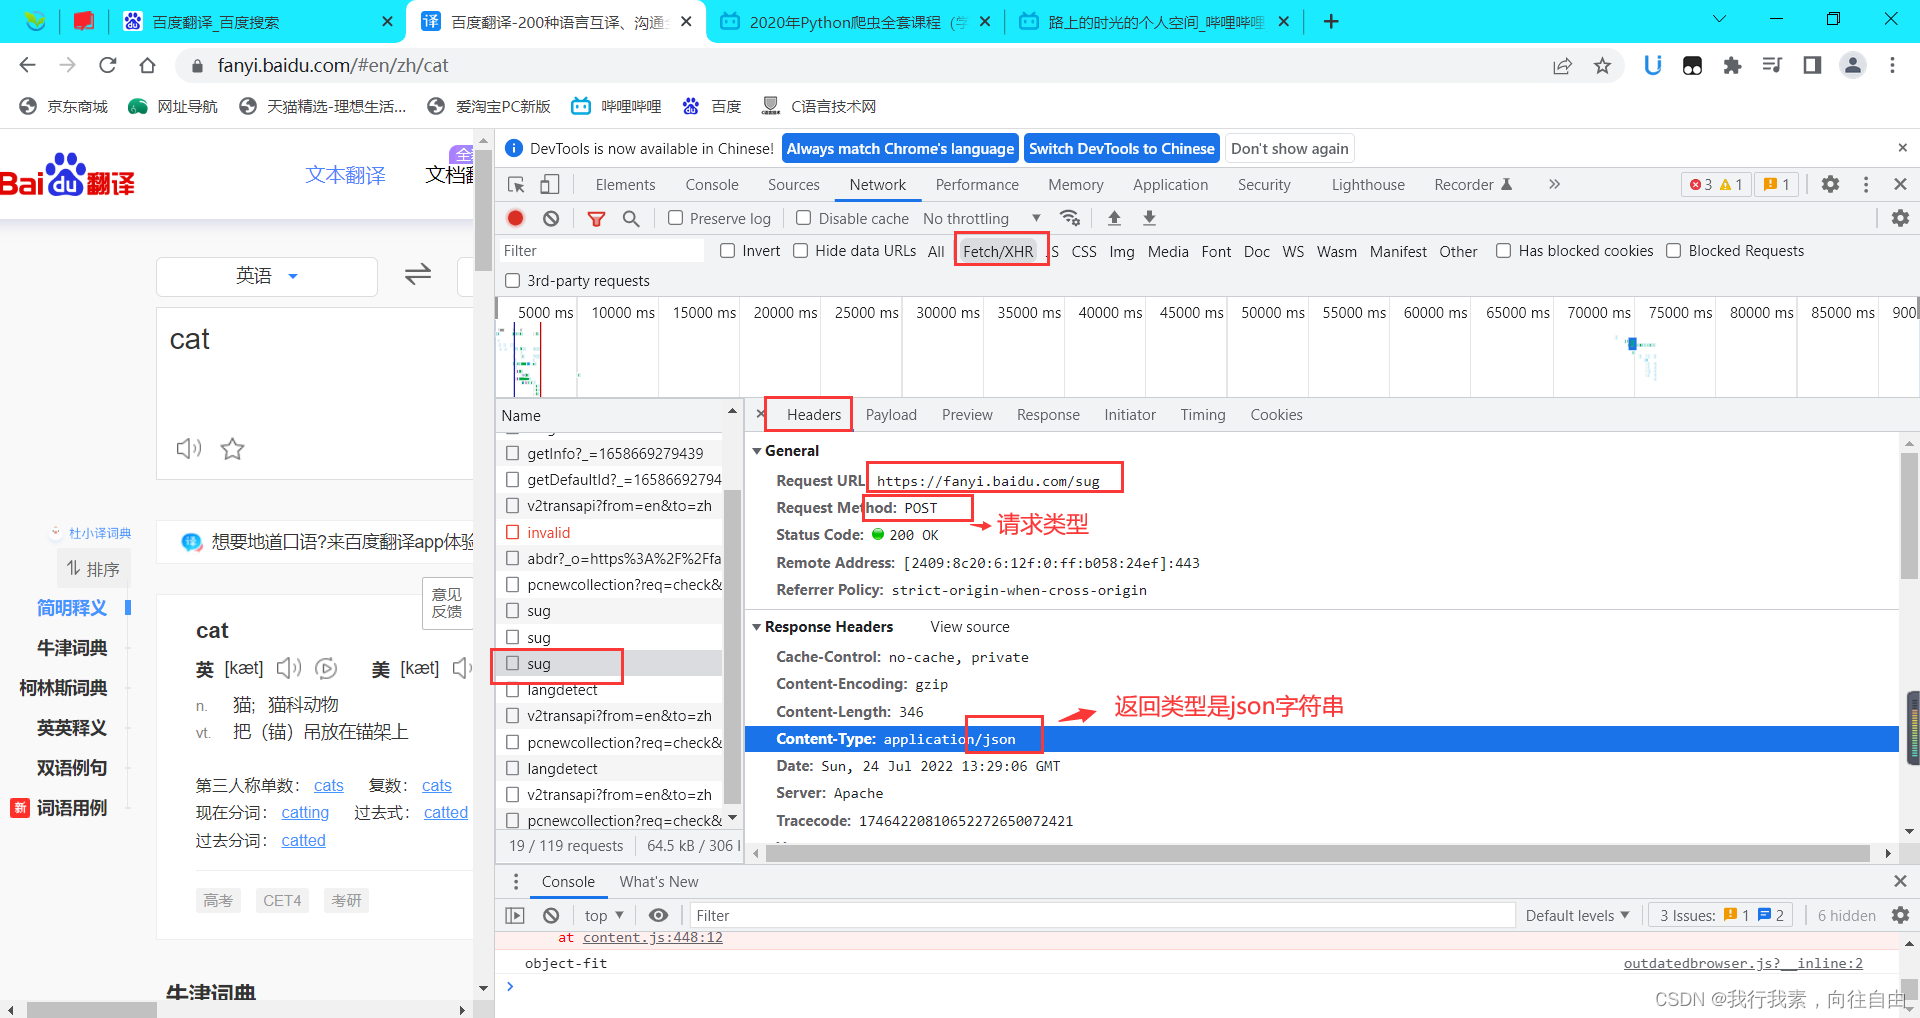1920x1018 pixels.
Task: Switch to Sources panel
Action: coord(793,185)
